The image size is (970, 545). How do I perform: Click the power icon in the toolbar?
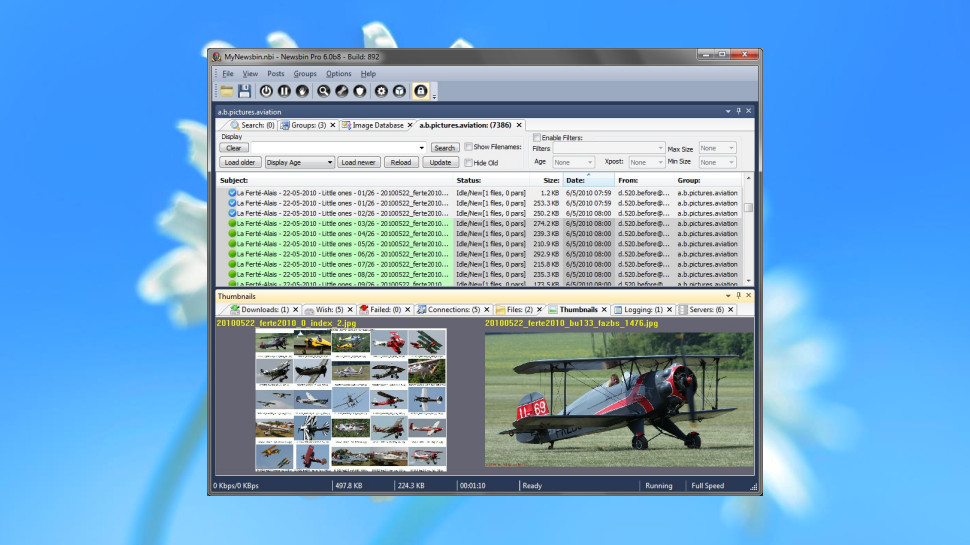click(x=266, y=91)
